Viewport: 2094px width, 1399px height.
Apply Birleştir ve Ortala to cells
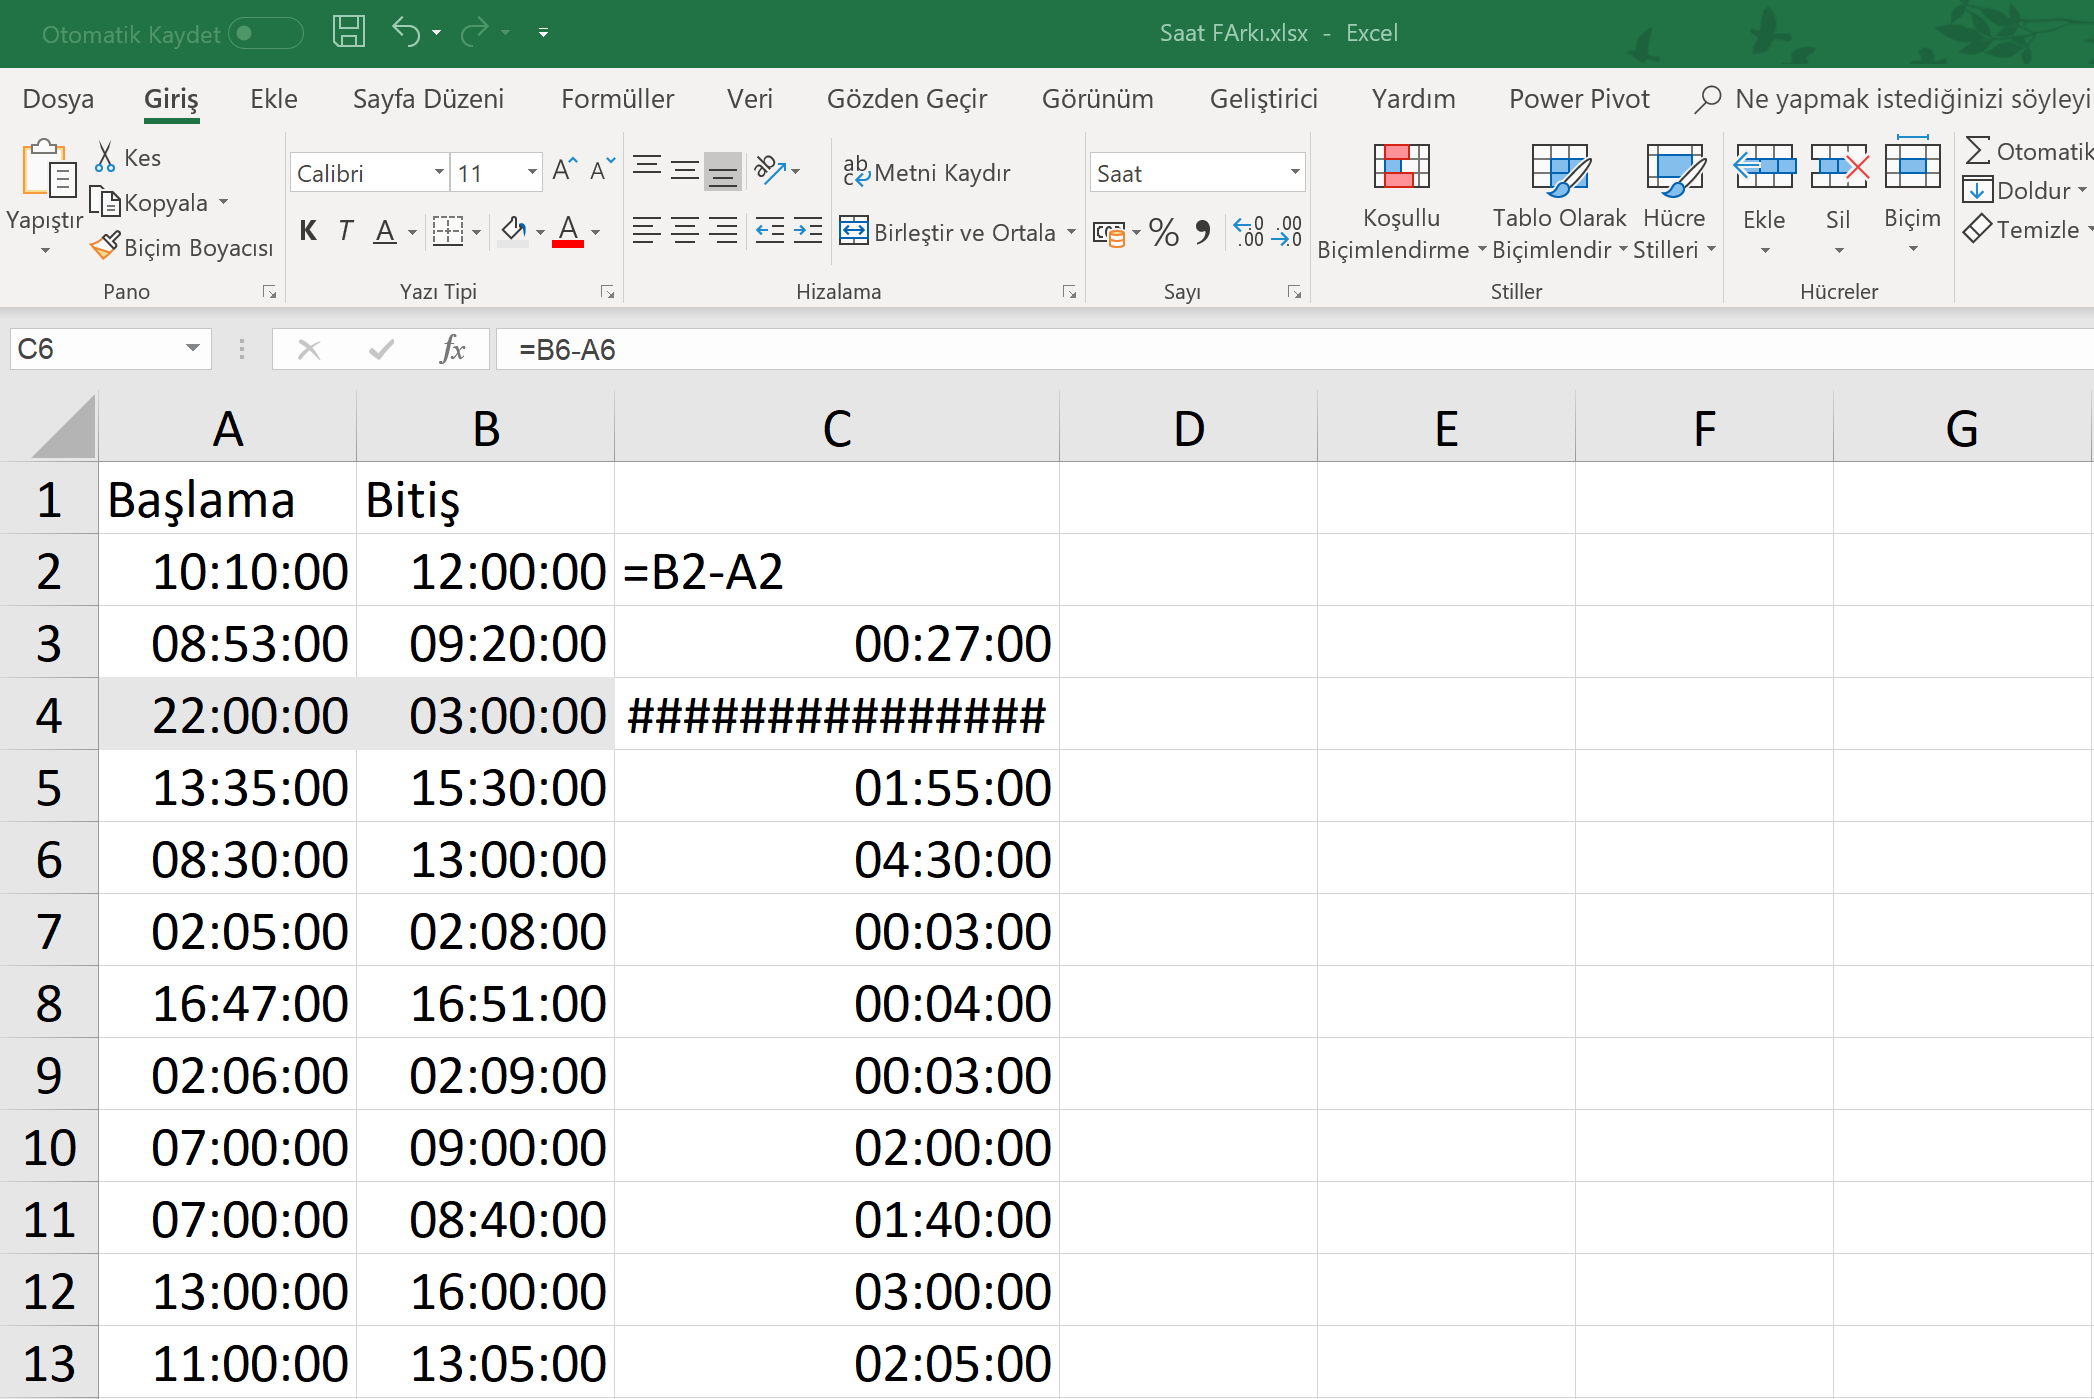(x=947, y=231)
